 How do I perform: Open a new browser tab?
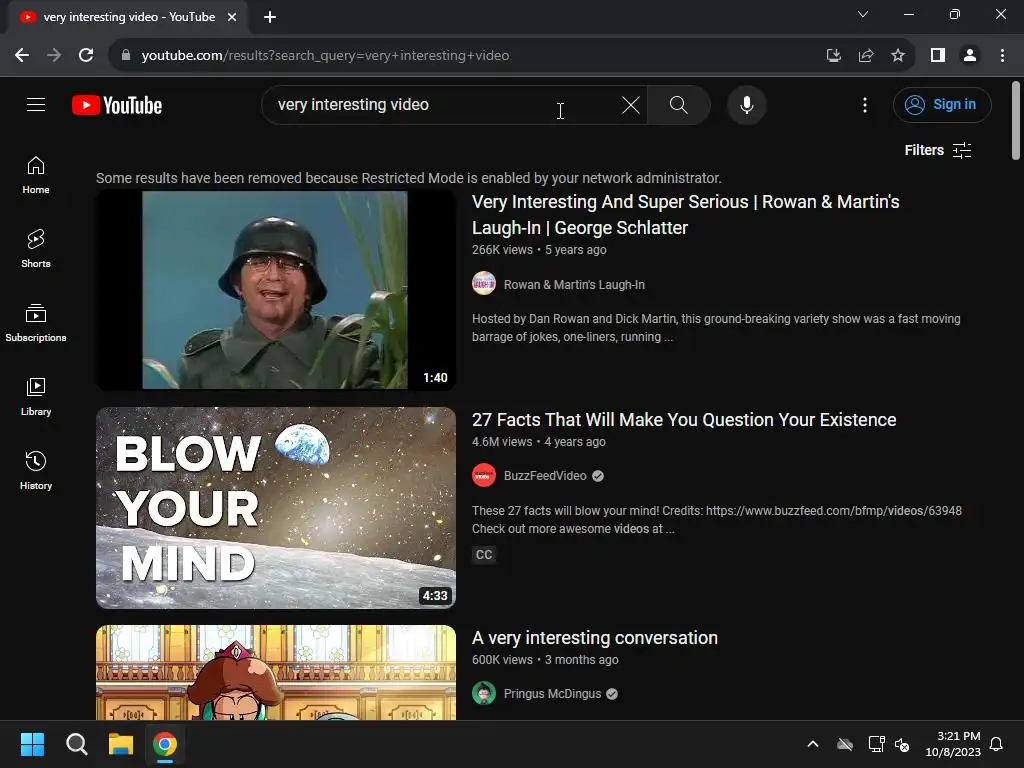pos(270,18)
